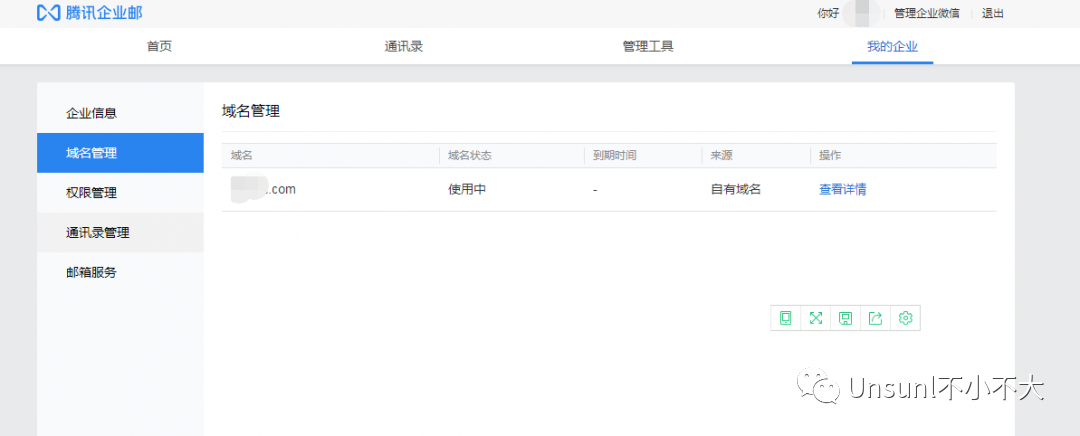
Task: Select the 我的企业 tab
Action: [x=893, y=47]
